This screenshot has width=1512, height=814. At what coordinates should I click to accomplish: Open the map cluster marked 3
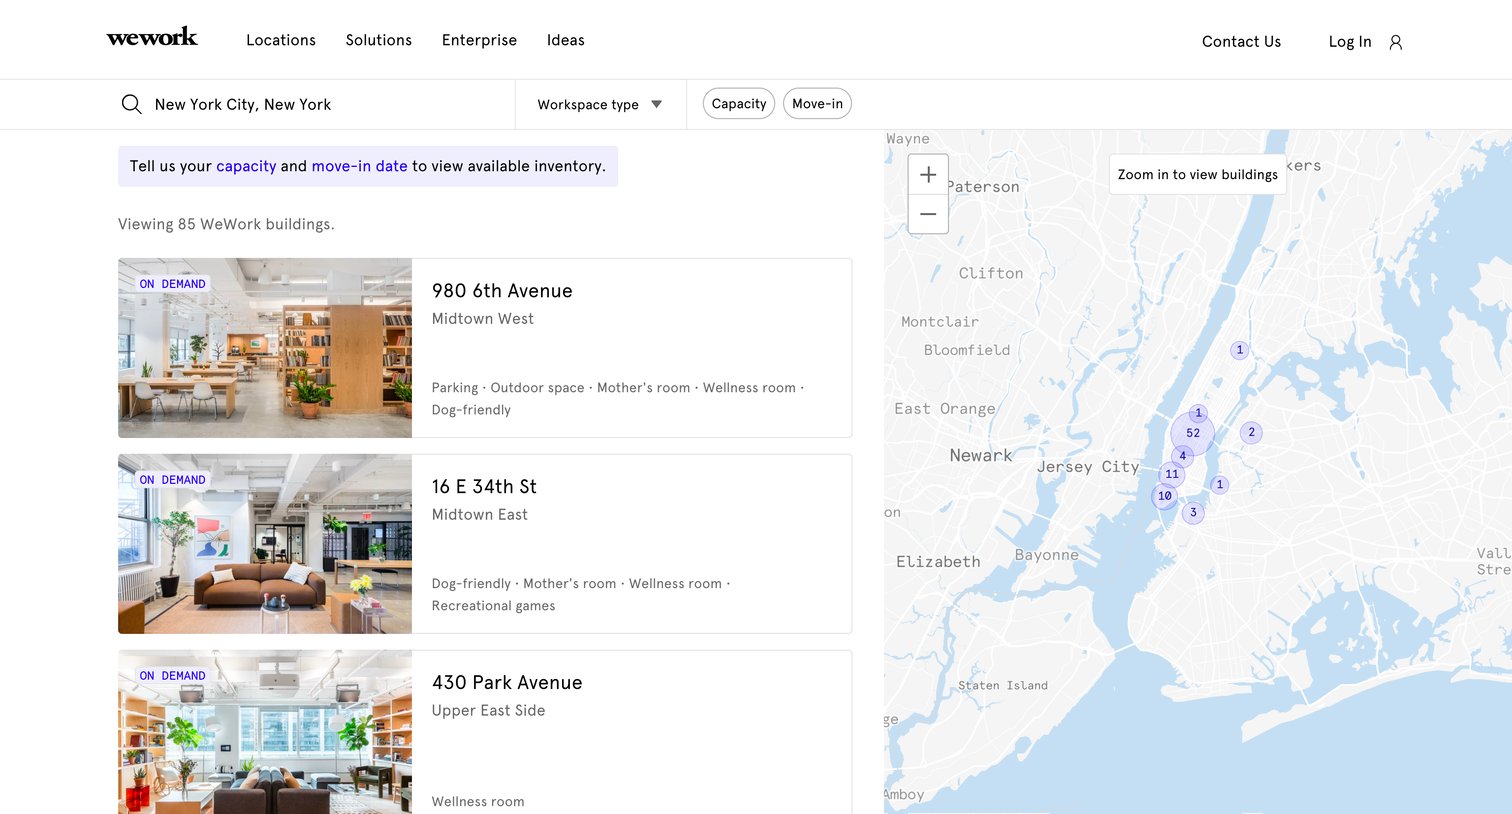(x=1193, y=513)
